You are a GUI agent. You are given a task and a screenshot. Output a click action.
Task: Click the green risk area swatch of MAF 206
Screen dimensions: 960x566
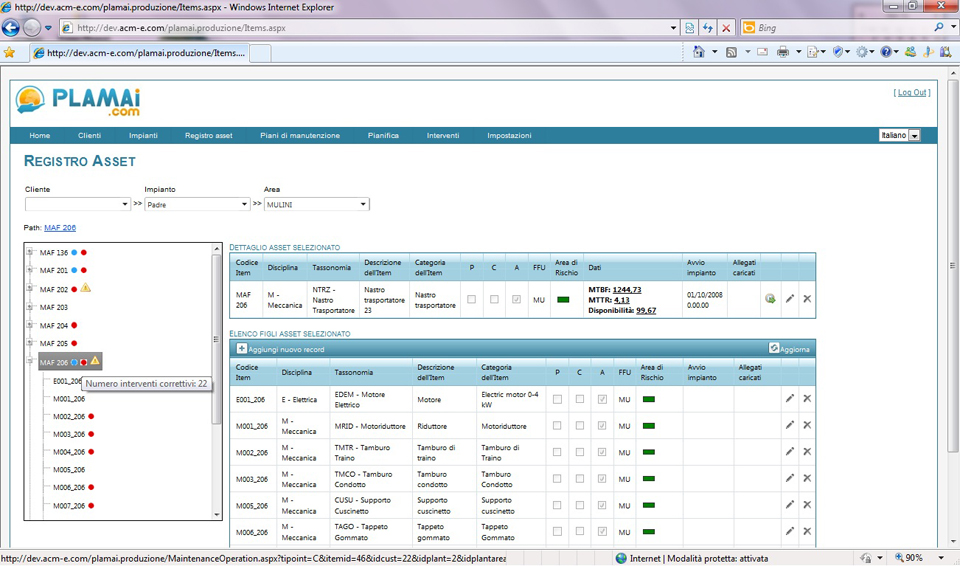pyautogui.click(x=563, y=300)
